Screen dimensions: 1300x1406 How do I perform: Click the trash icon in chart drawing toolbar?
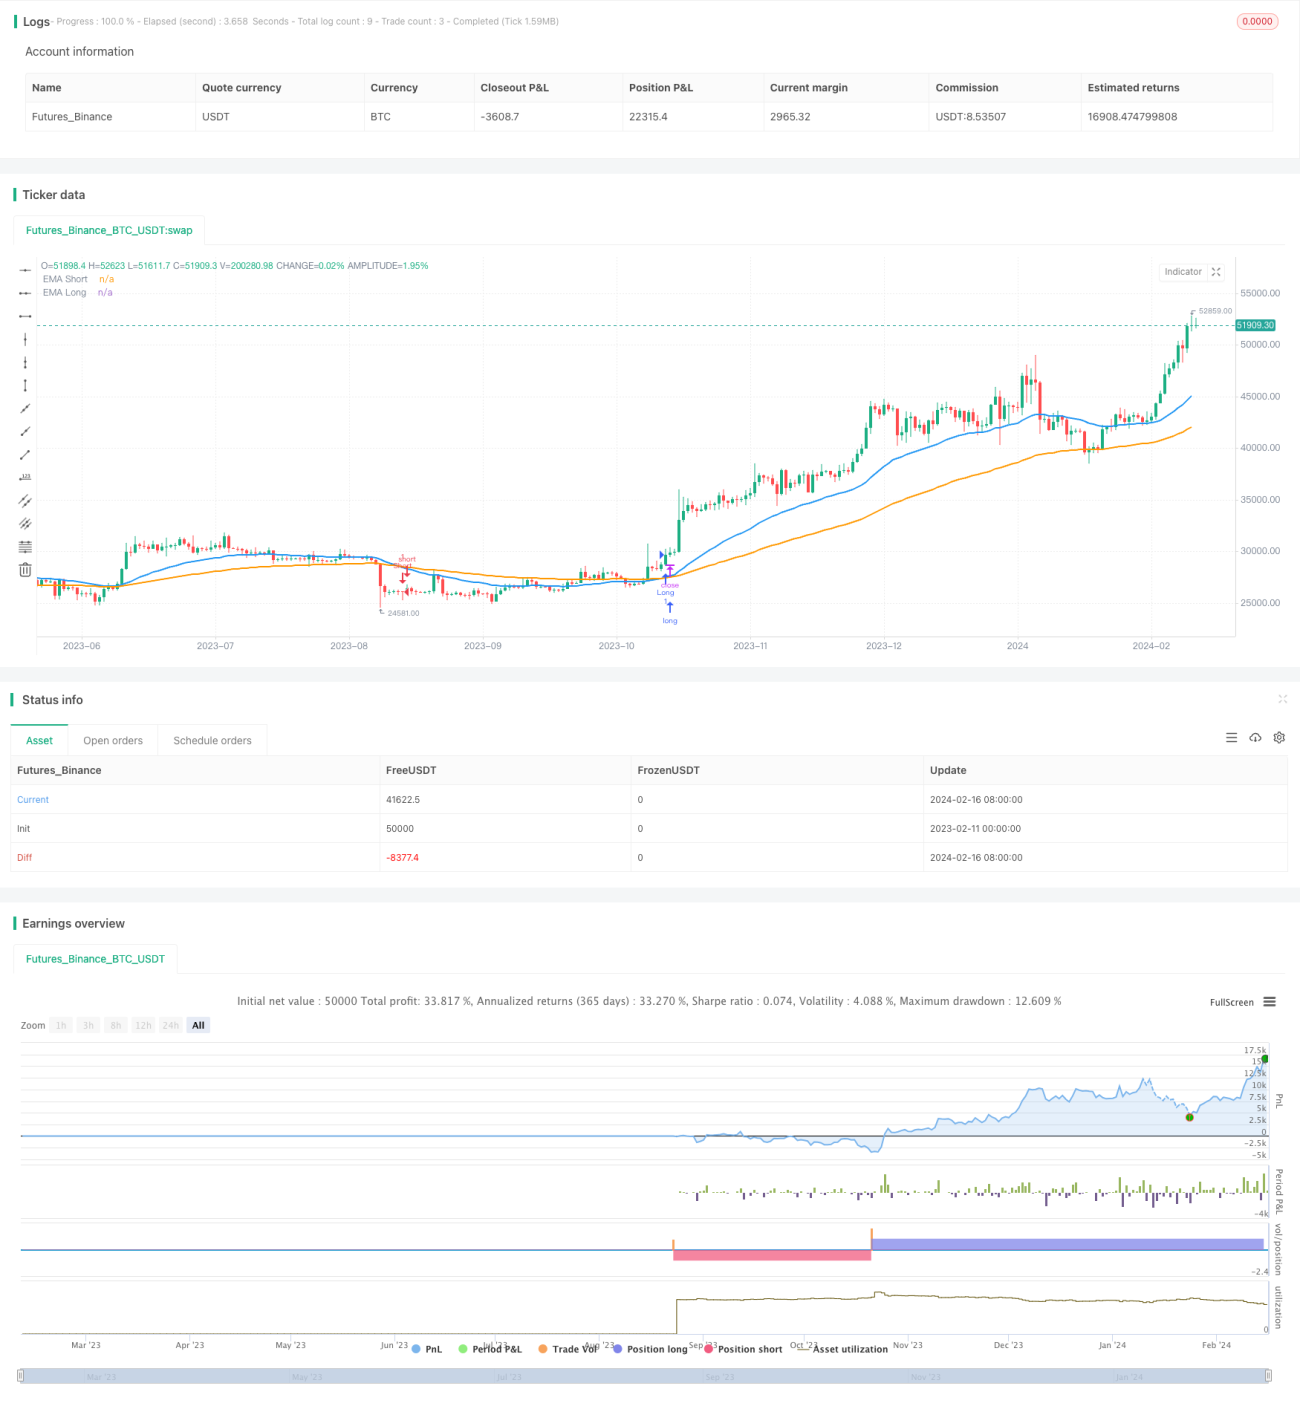click(x=25, y=570)
